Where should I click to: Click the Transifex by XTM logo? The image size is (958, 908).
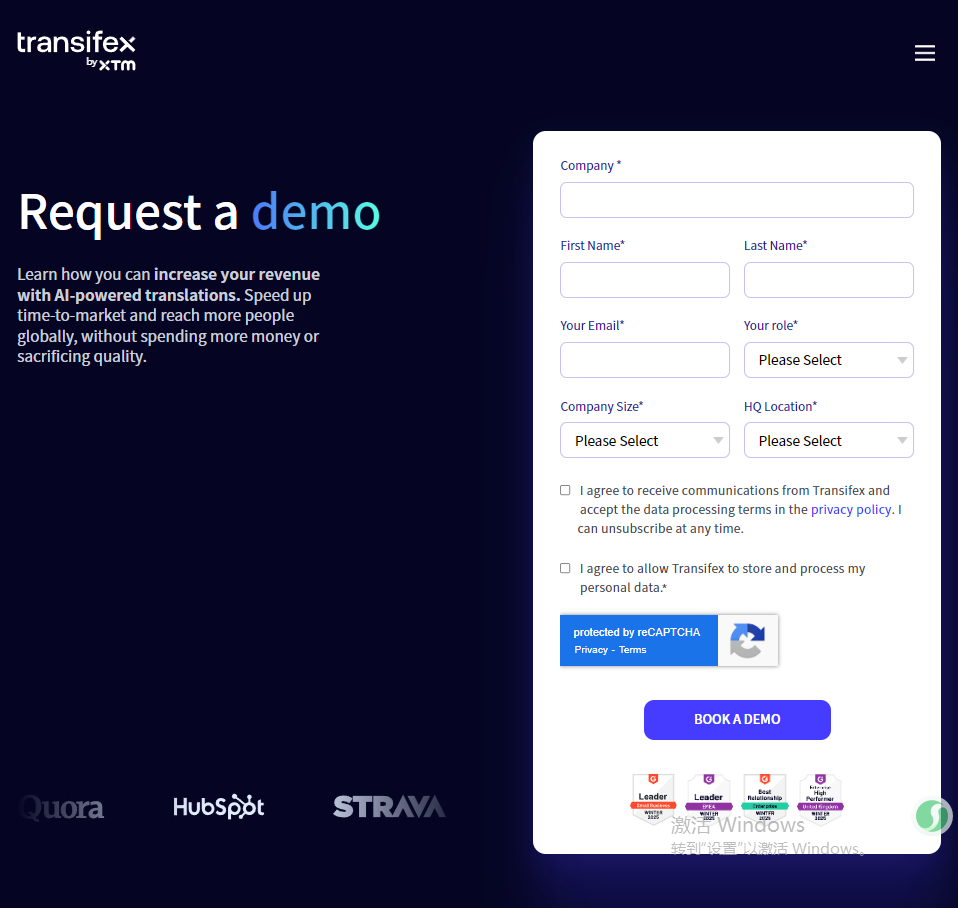click(76, 51)
